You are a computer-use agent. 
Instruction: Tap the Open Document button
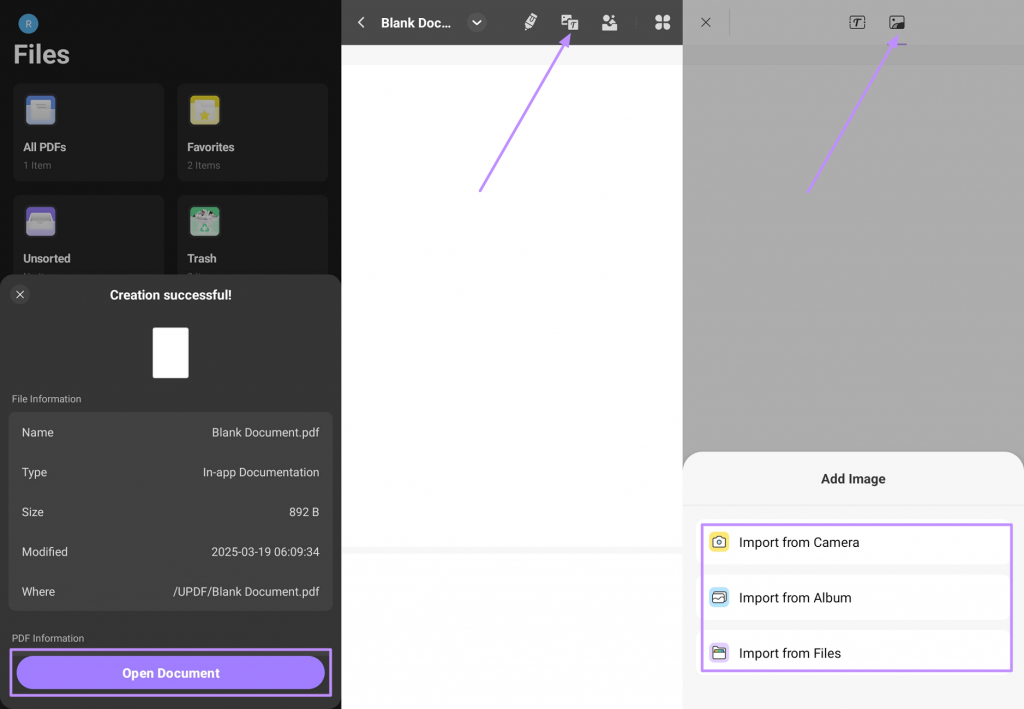pyautogui.click(x=170, y=673)
